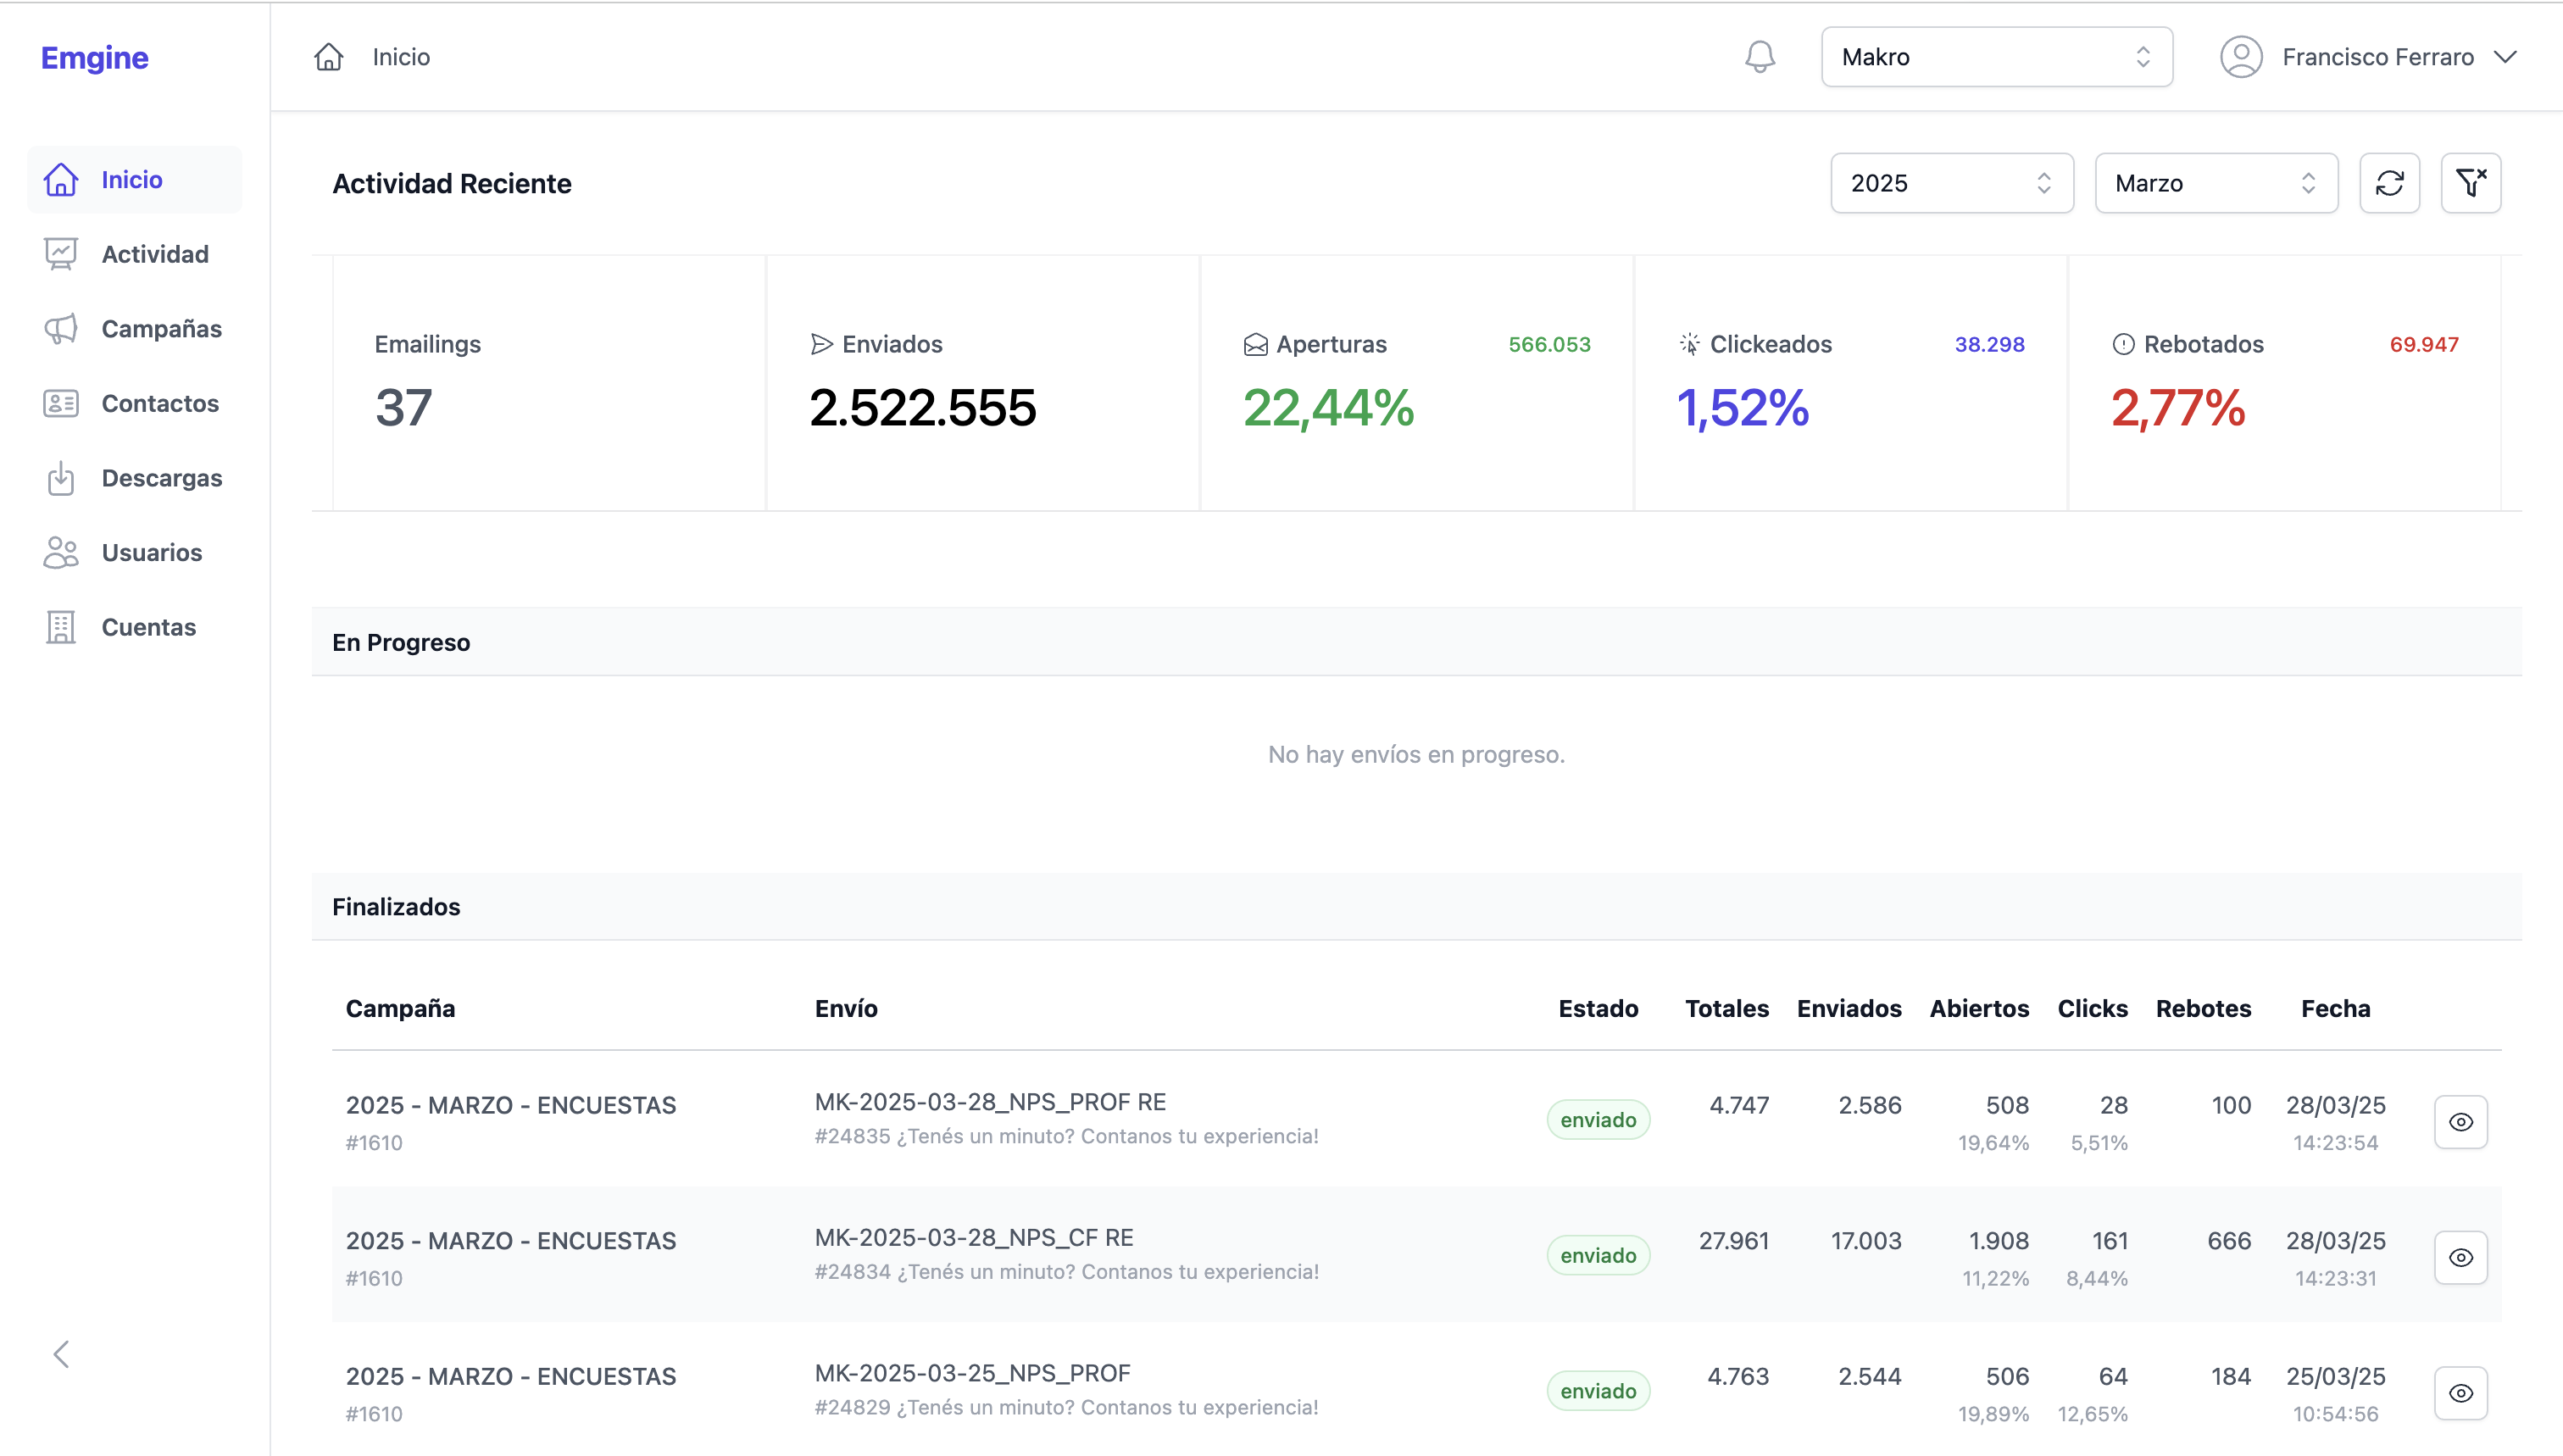Select the Cuentas sidebar item
Screen dimensions: 2563x1456
(148, 627)
